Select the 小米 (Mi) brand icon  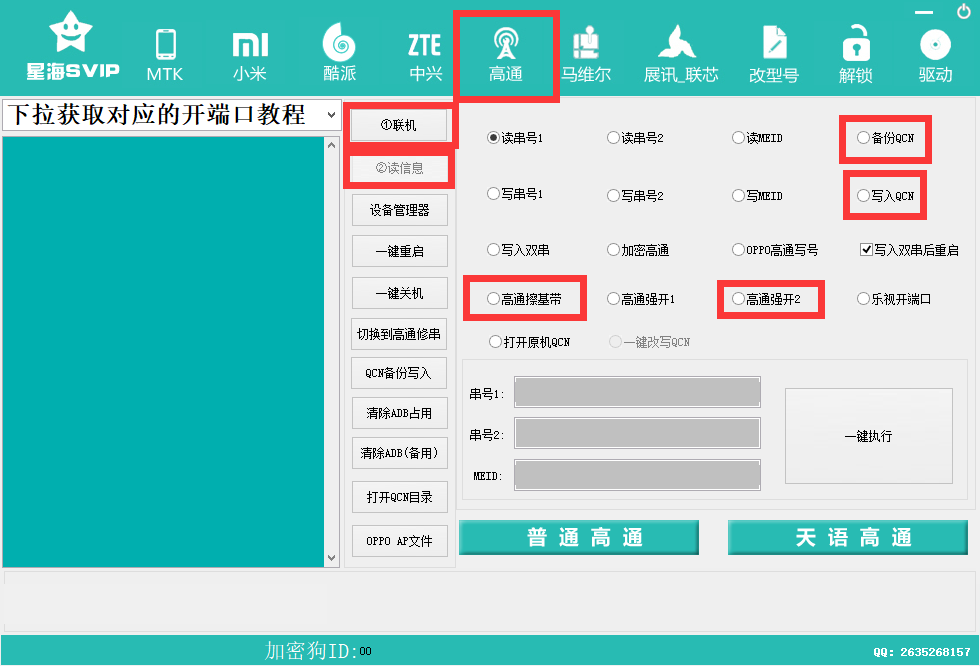click(250, 56)
